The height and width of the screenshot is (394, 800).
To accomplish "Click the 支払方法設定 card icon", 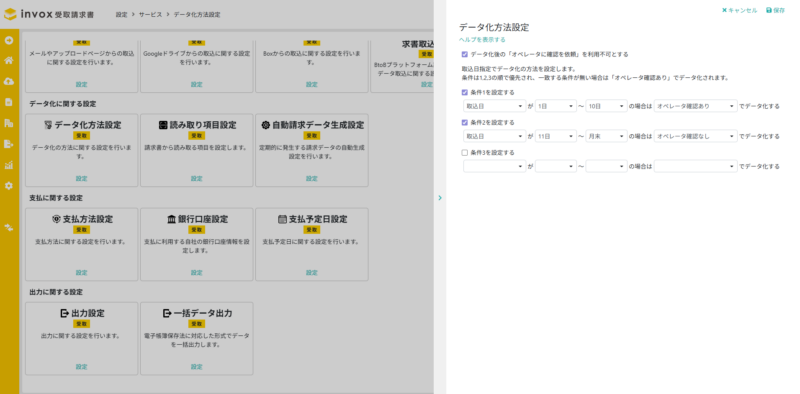I will (x=56, y=219).
